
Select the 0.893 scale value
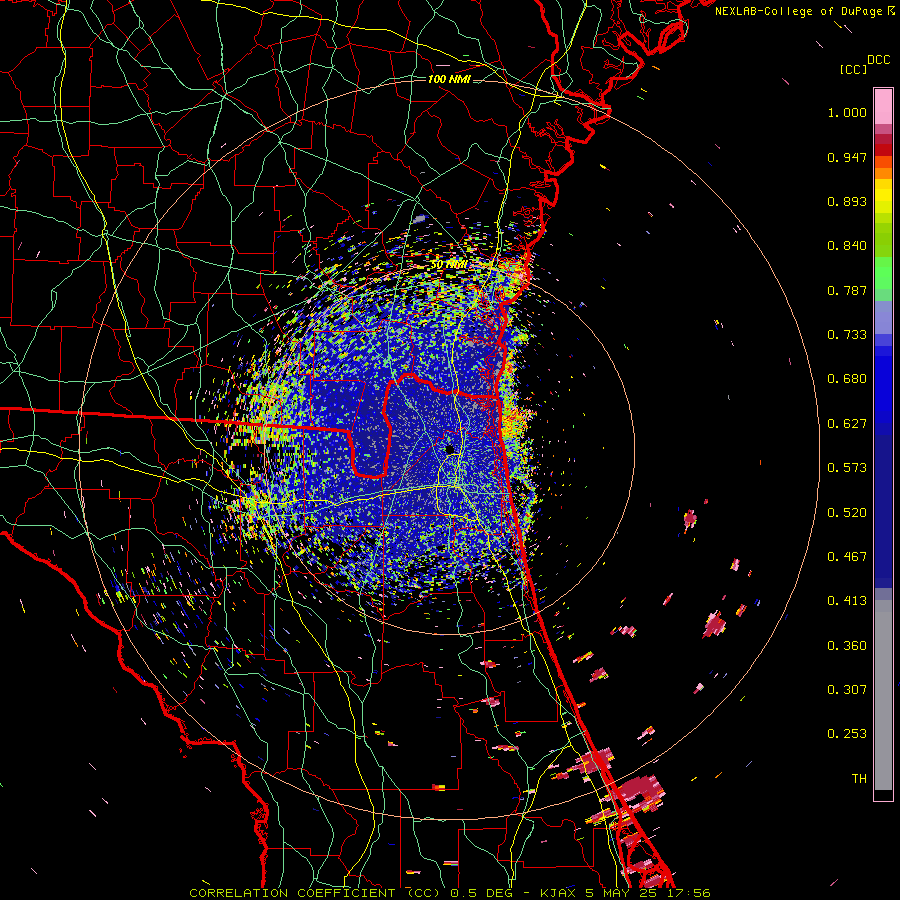click(847, 201)
